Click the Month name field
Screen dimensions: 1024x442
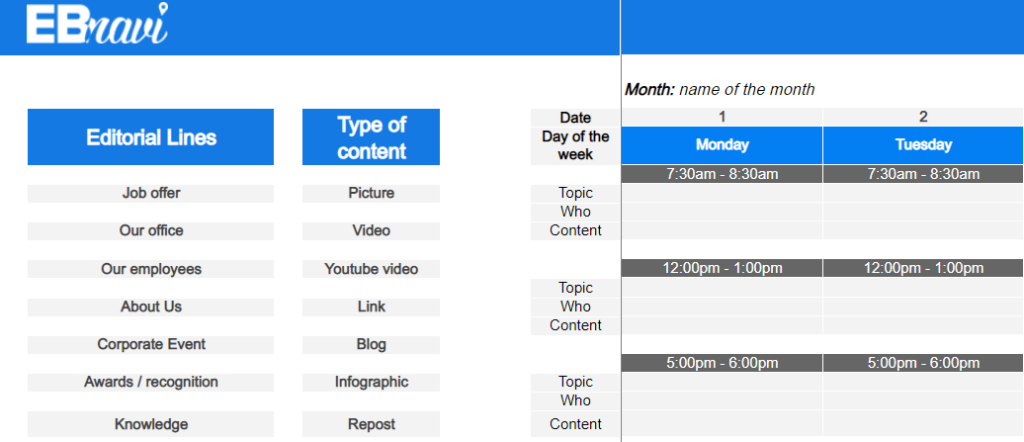tap(746, 90)
